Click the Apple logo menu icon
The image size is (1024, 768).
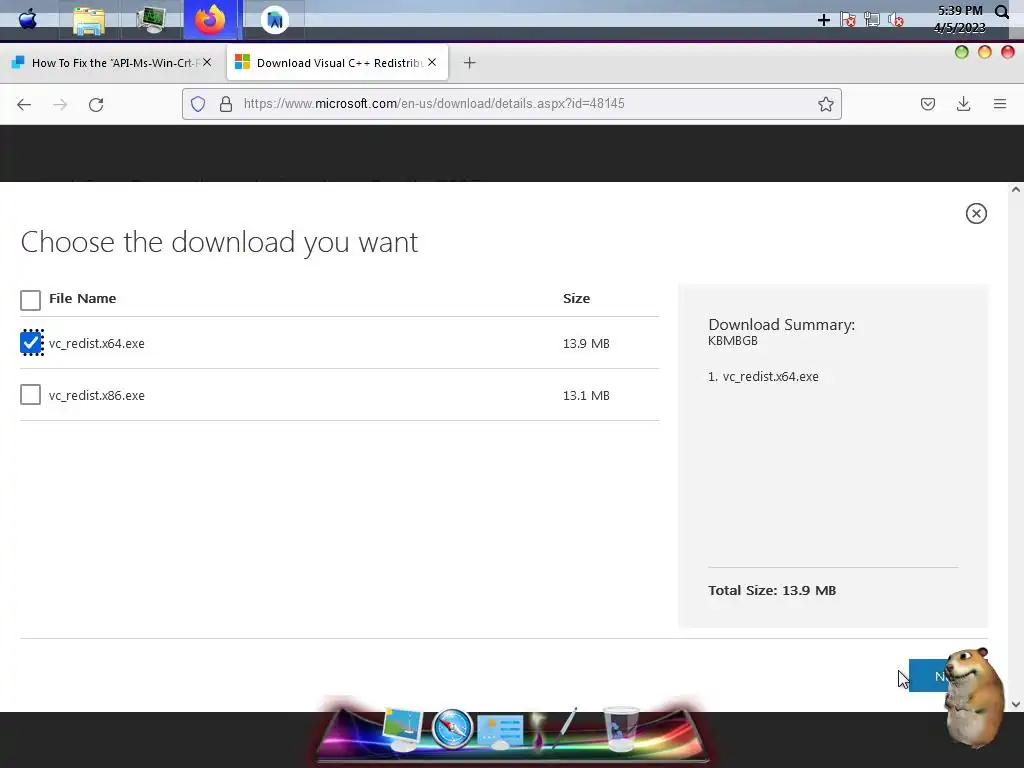(x=27, y=20)
